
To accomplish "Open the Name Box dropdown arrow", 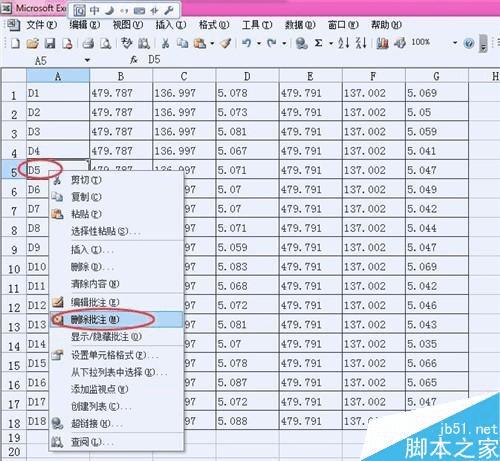I will 87,60.
